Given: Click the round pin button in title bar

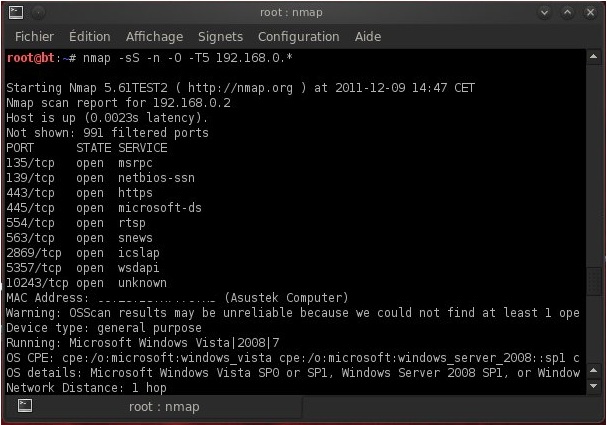Looking at the screenshot, I should click(x=38, y=13).
